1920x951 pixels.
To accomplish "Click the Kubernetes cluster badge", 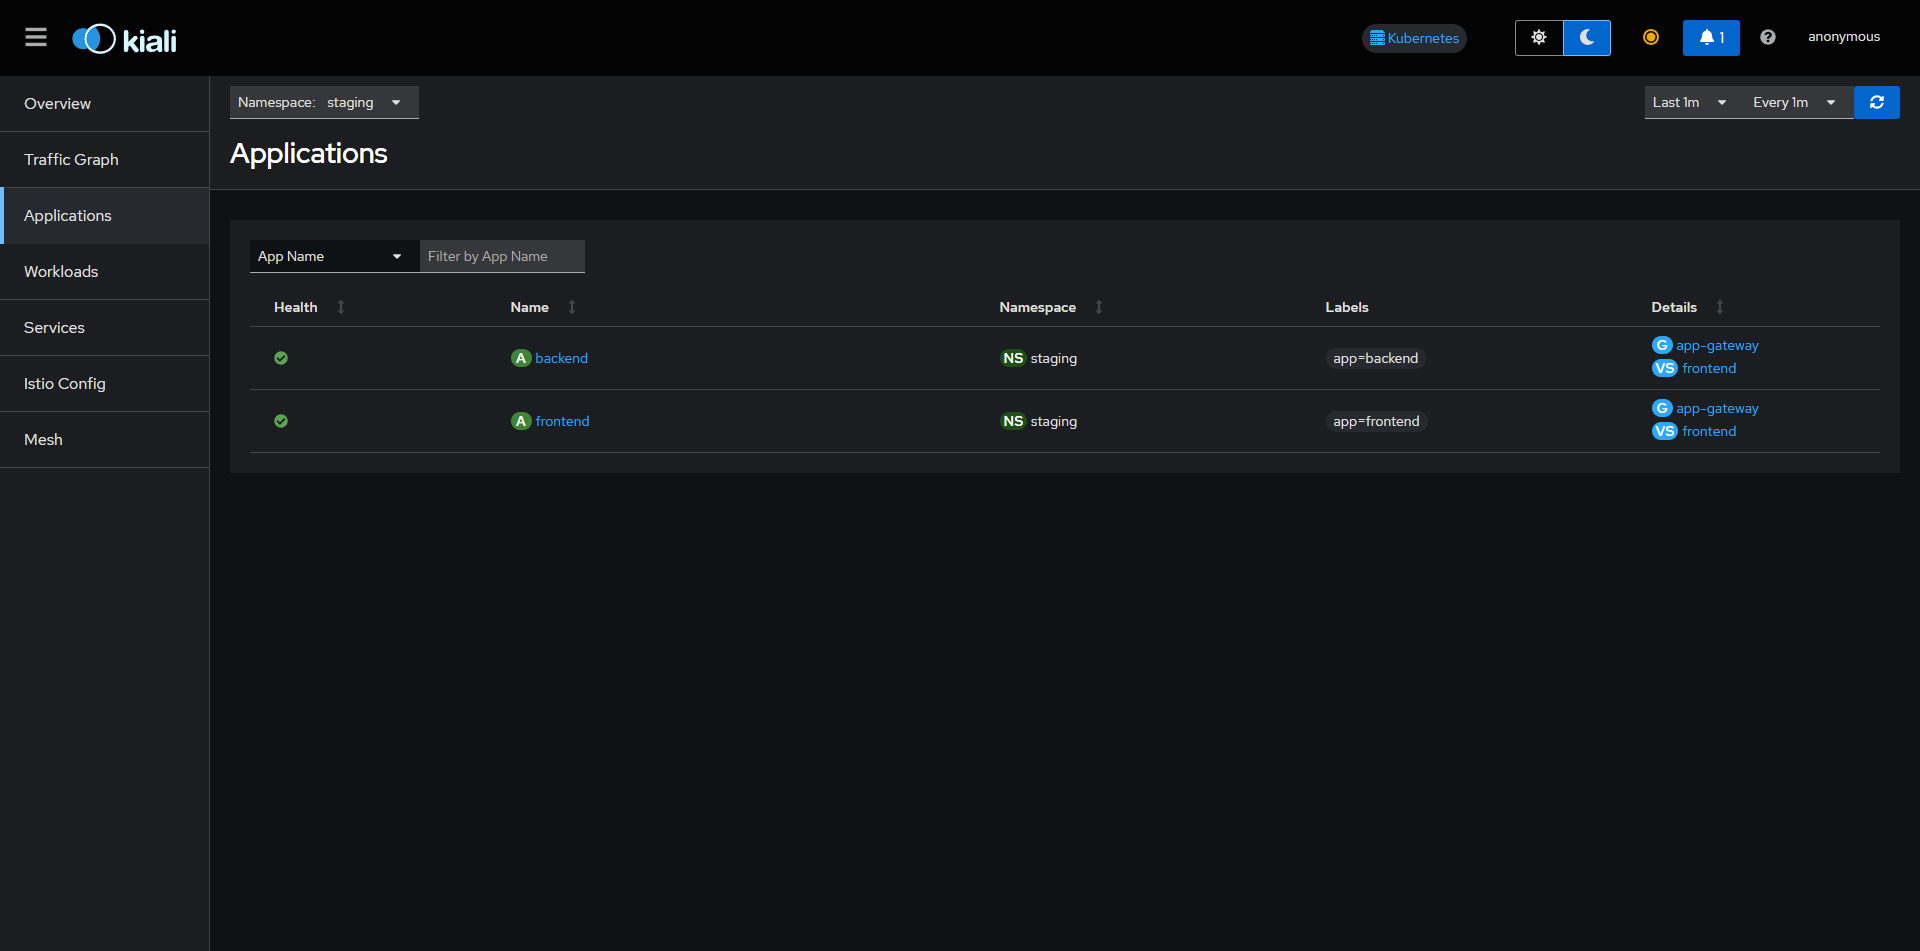I will [1413, 38].
